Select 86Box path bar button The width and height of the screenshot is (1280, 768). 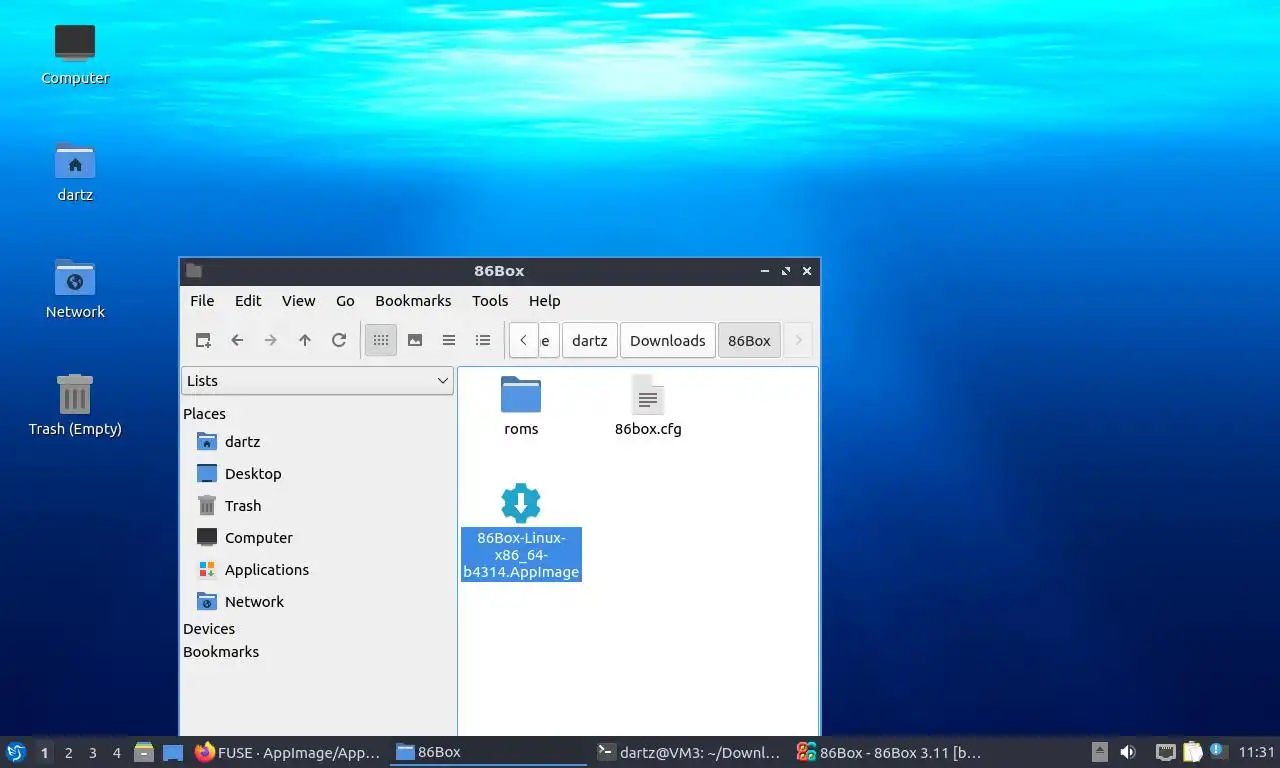[x=749, y=340]
